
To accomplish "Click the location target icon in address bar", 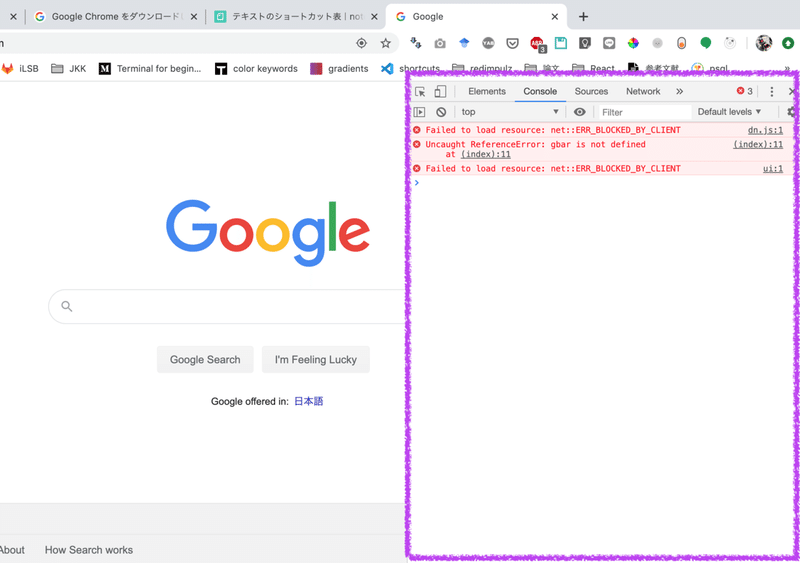I will coord(362,43).
